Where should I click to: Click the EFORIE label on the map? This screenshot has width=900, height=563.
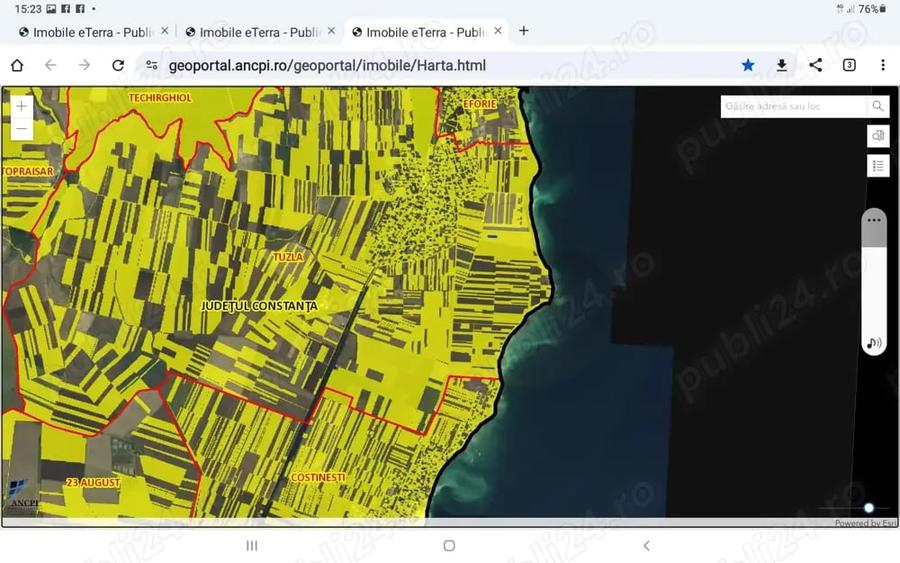click(480, 104)
